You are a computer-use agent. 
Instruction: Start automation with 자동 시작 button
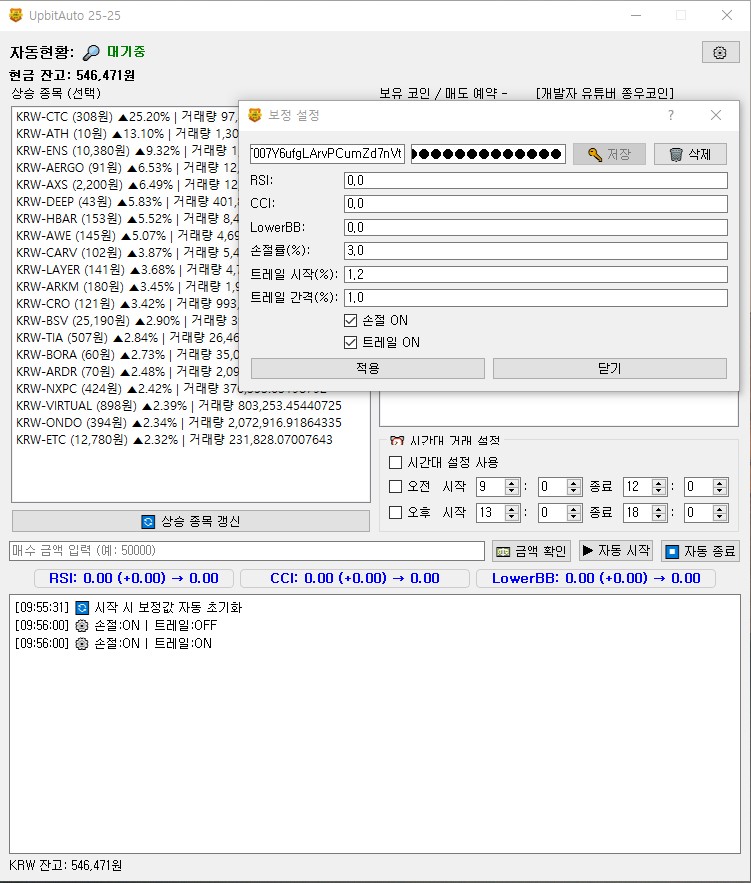(x=615, y=551)
